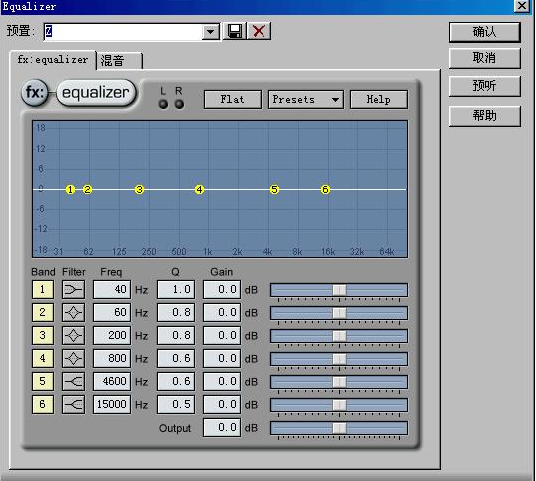
Task: Toggle Band 6 enable button
Action: (43, 404)
